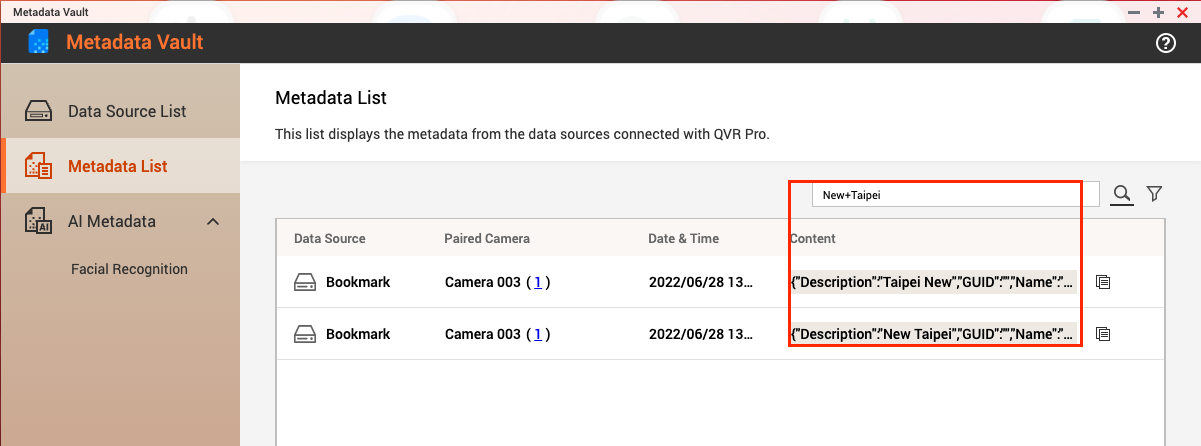Click the drive icon in the first Bookmark row
Screen dimensions: 1201x446
click(305, 283)
